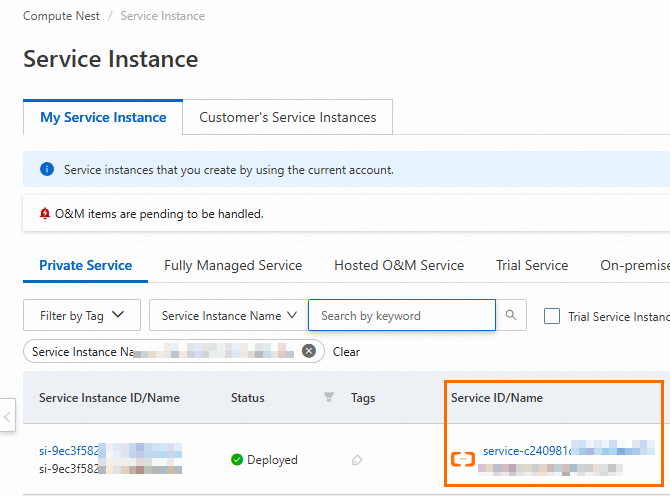The image size is (670, 496).
Task: Click the blue info icon in banner
Action: click(x=46, y=170)
